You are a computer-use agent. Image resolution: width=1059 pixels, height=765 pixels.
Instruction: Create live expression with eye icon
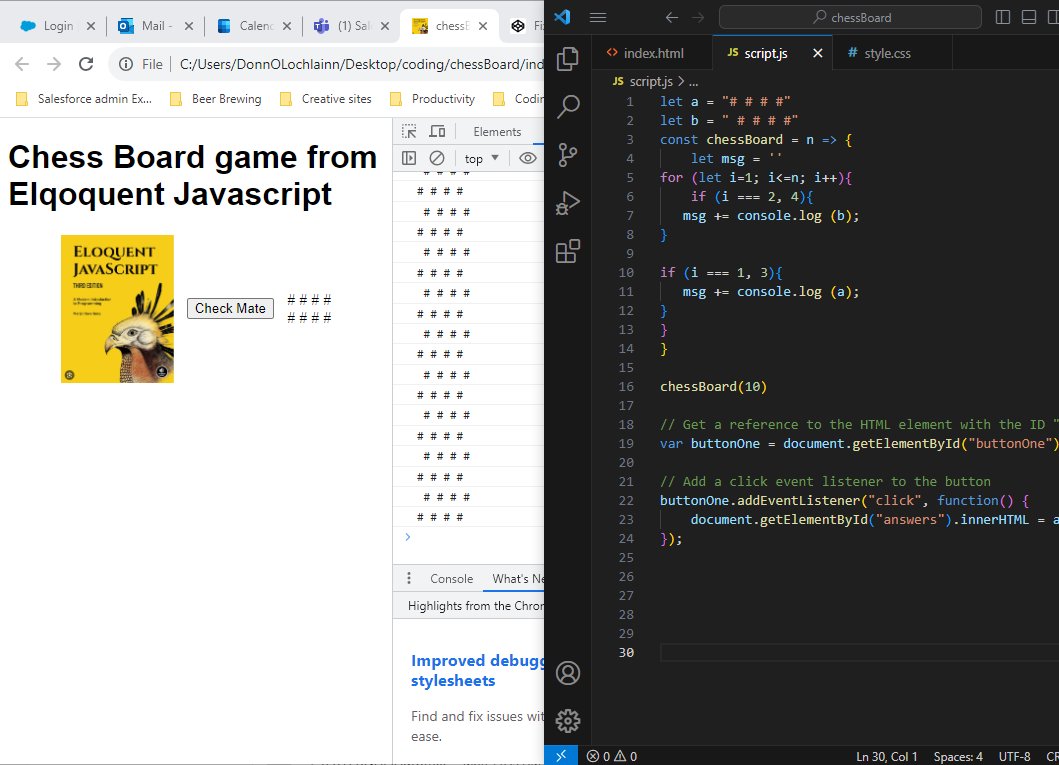point(527,158)
